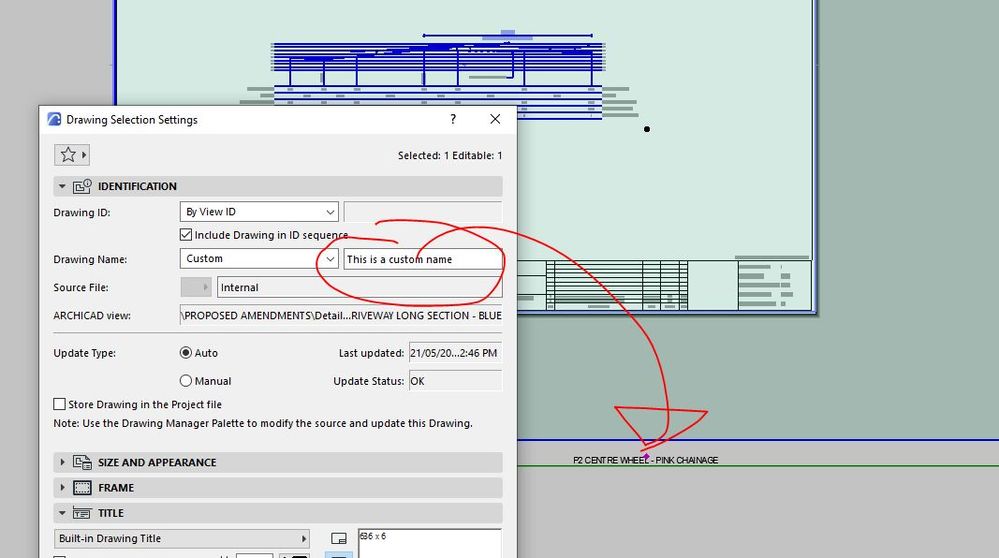
Task: Click the black hotspot dot on layout
Action: pos(647,129)
